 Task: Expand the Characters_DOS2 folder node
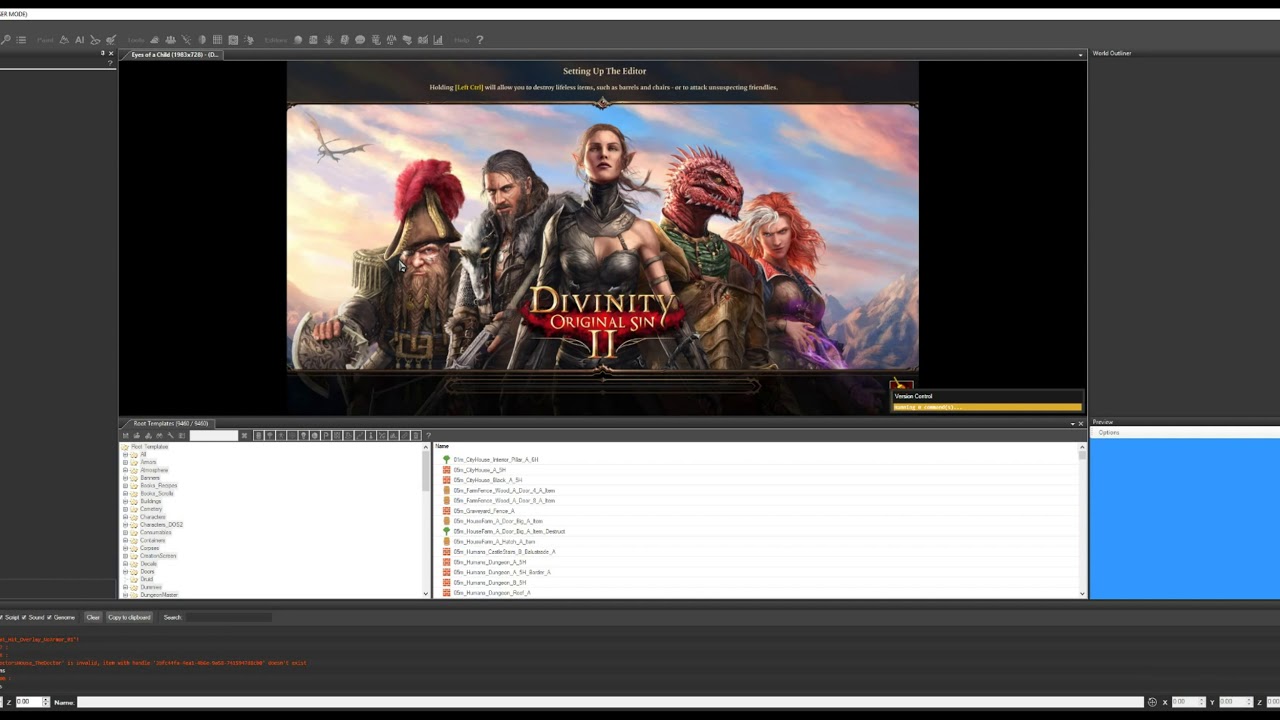click(x=126, y=525)
